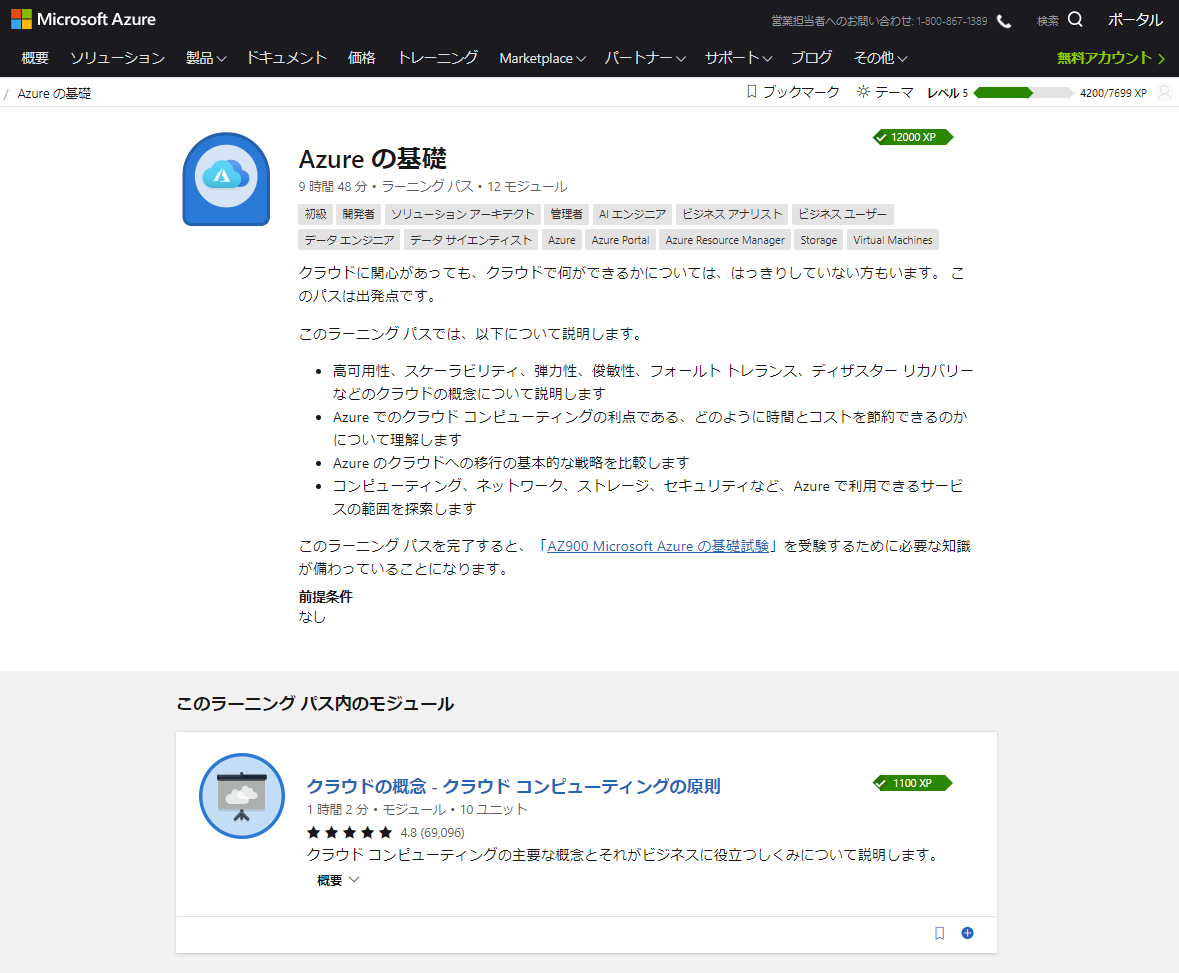Open search with the magnifier icon

click(x=1075, y=20)
